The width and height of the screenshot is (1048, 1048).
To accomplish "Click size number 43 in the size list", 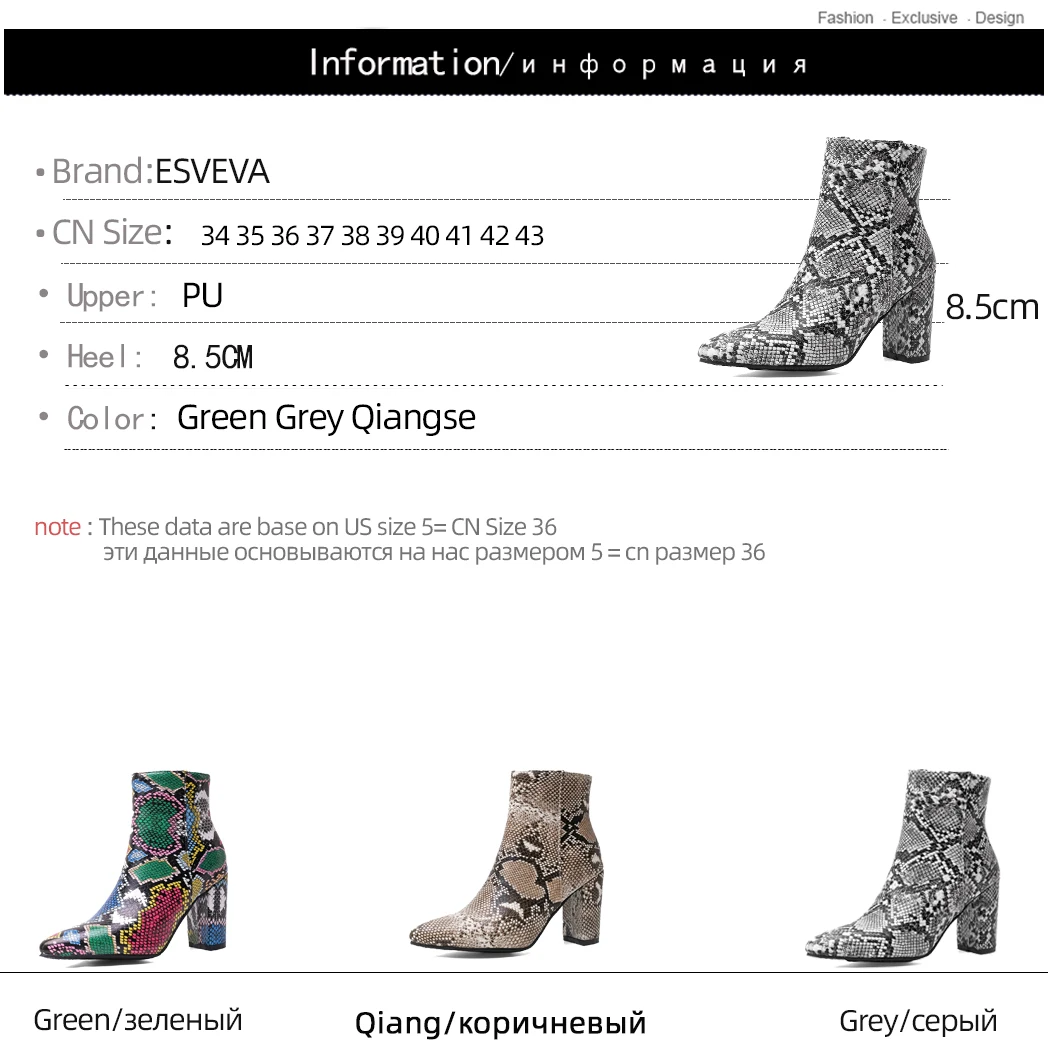I will point(529,235).
